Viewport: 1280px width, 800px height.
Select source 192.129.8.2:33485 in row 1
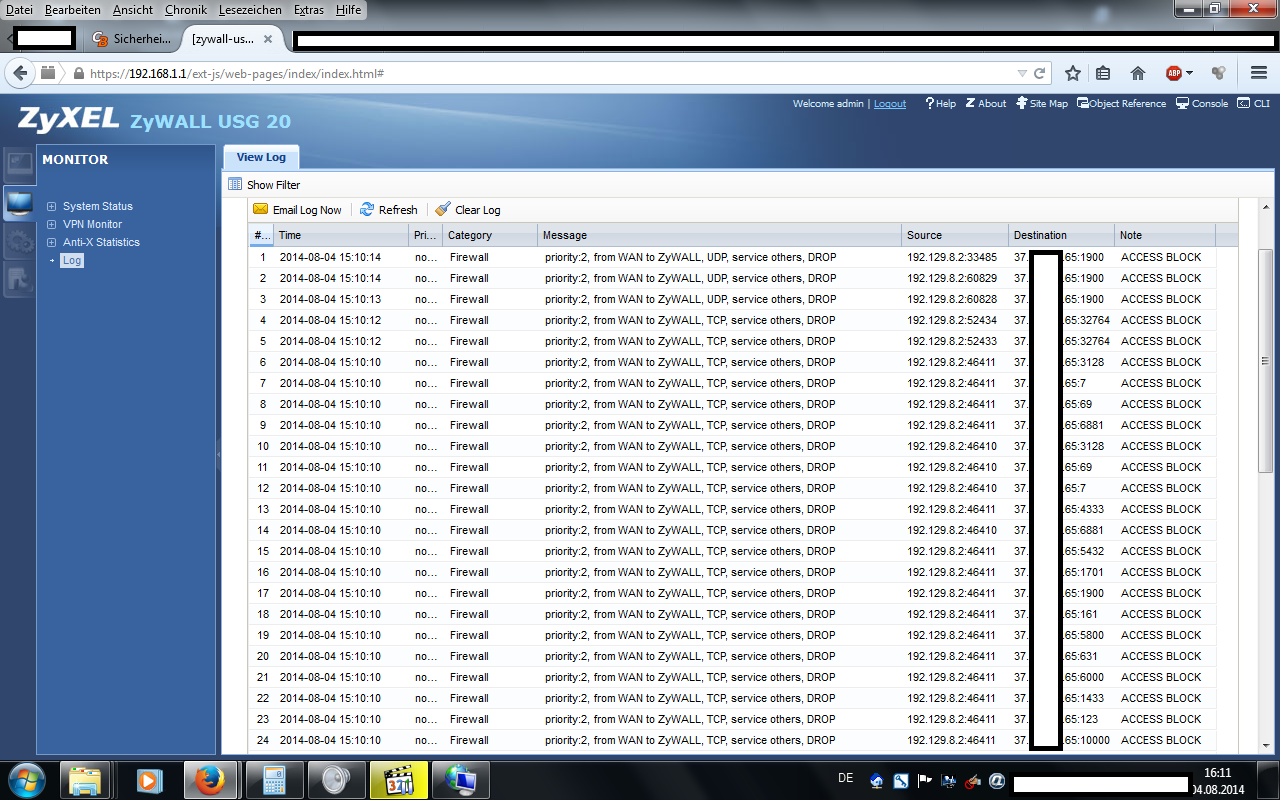[x=952, y=257]
